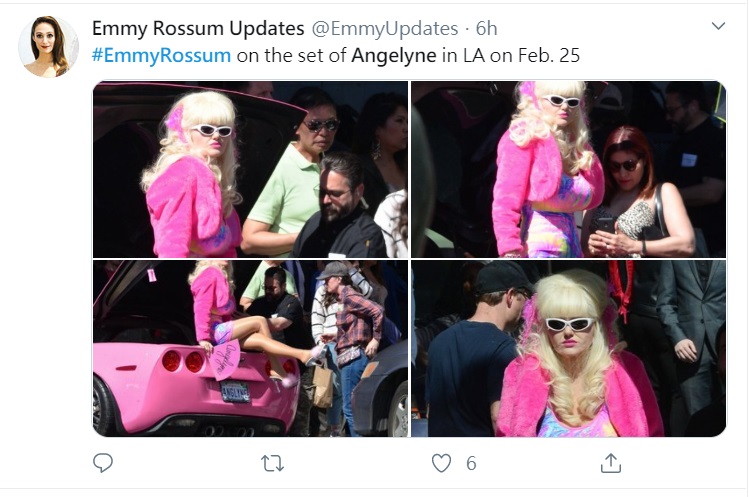The width and height of the screenshot is (749, 497).
Task: Open the Emmy Rossum Updates display name
Action: 198,28
